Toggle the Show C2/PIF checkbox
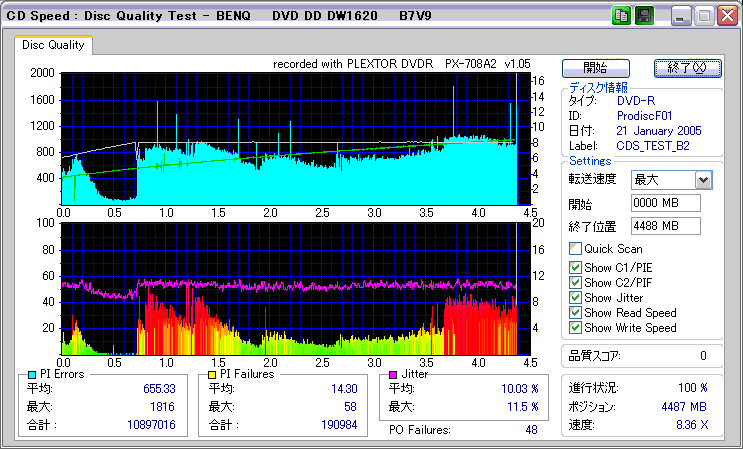The width and height of the screenshot is (743, 449). (575, 282)
